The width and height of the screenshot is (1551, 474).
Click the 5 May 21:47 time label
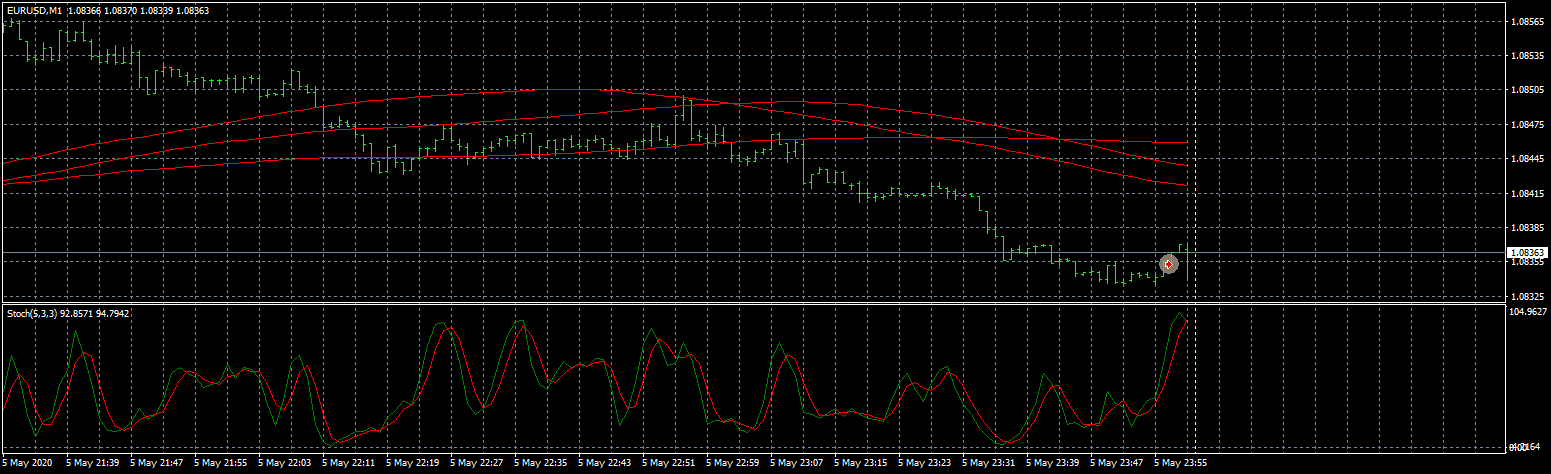point(157,463)
